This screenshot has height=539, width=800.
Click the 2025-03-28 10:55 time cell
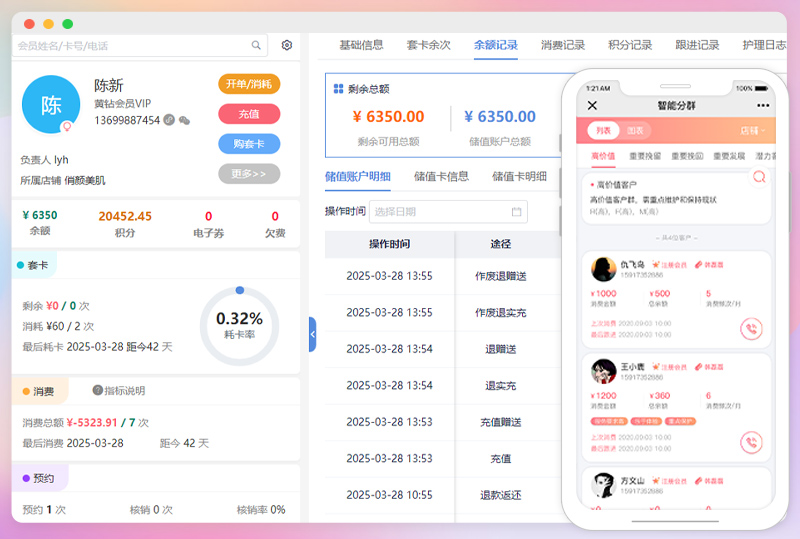point(389,495)
